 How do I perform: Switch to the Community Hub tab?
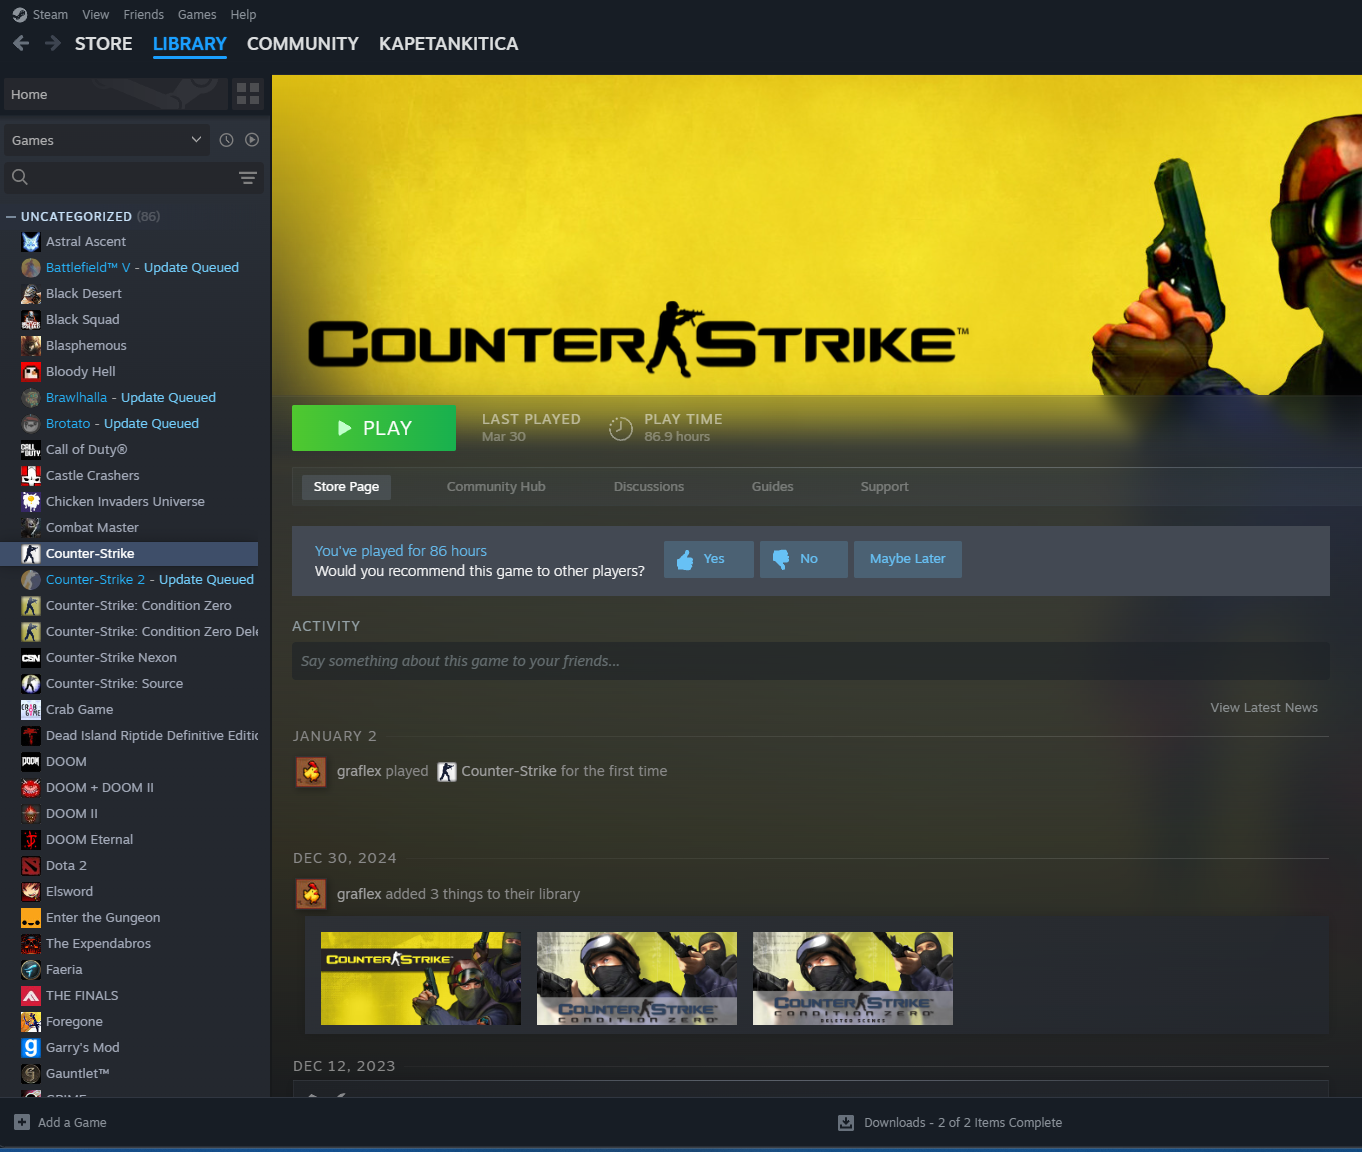(x=496, y=487)
